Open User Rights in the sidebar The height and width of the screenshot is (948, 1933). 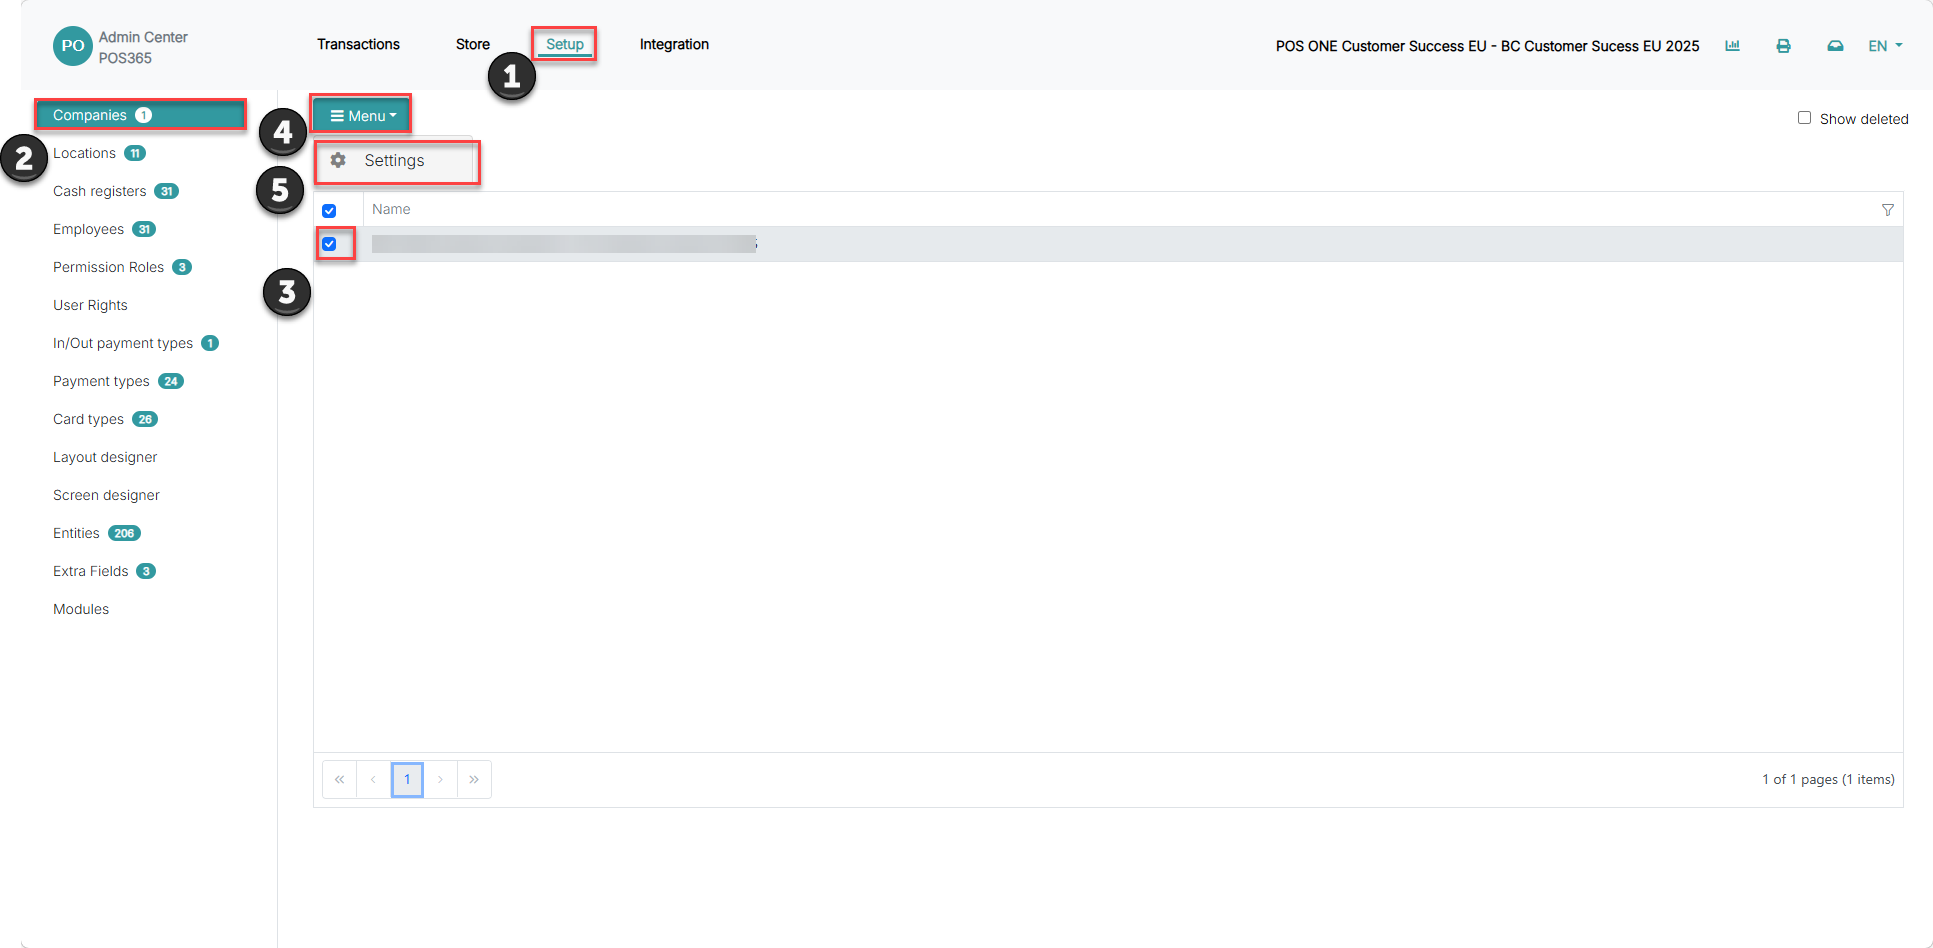tap(90, 305)
